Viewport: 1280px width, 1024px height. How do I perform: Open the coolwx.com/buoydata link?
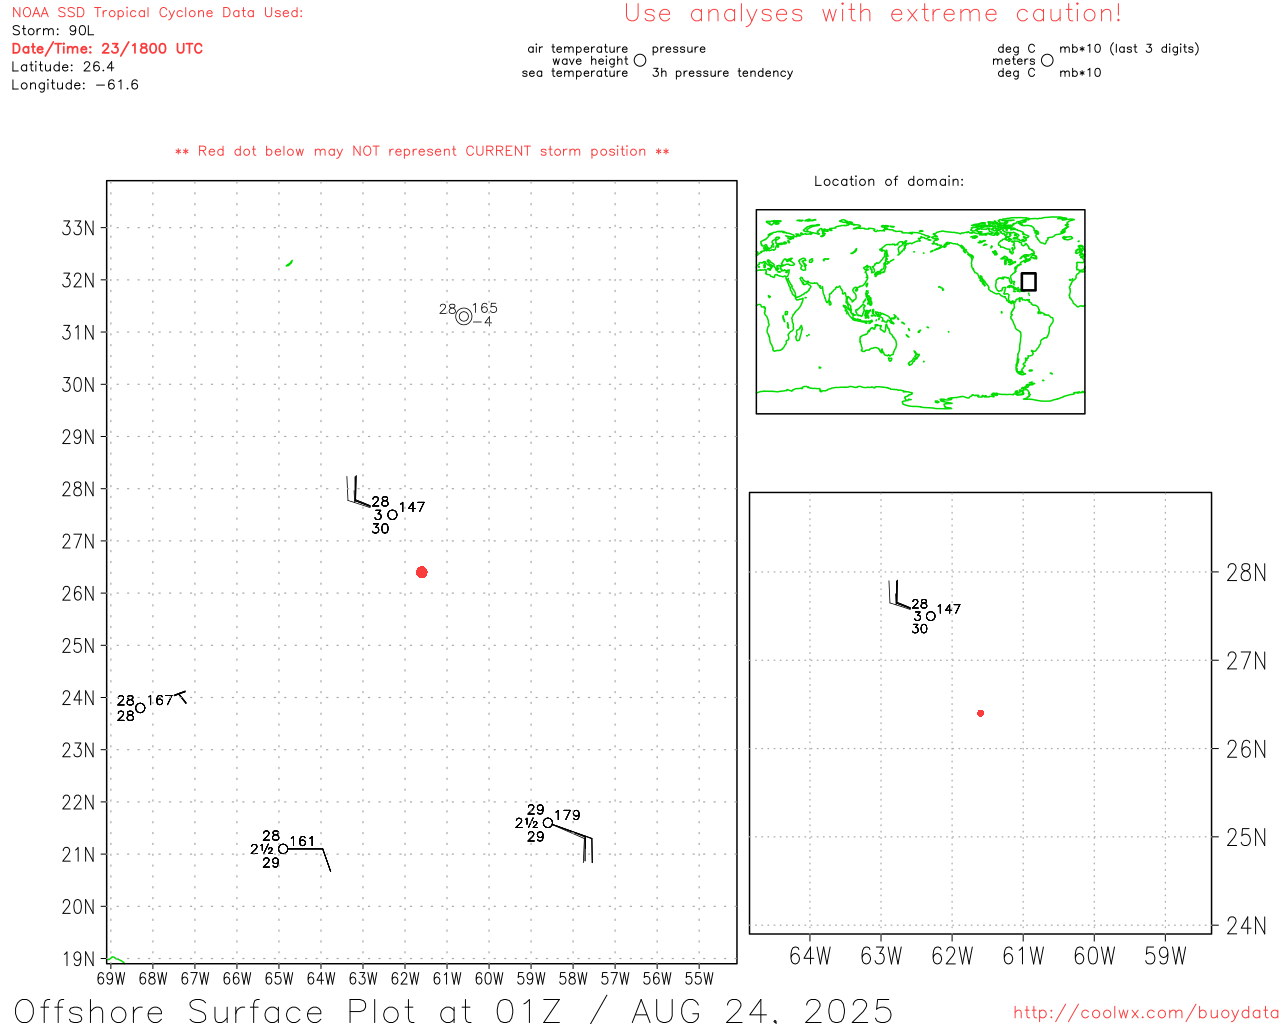[1146, 1013]
